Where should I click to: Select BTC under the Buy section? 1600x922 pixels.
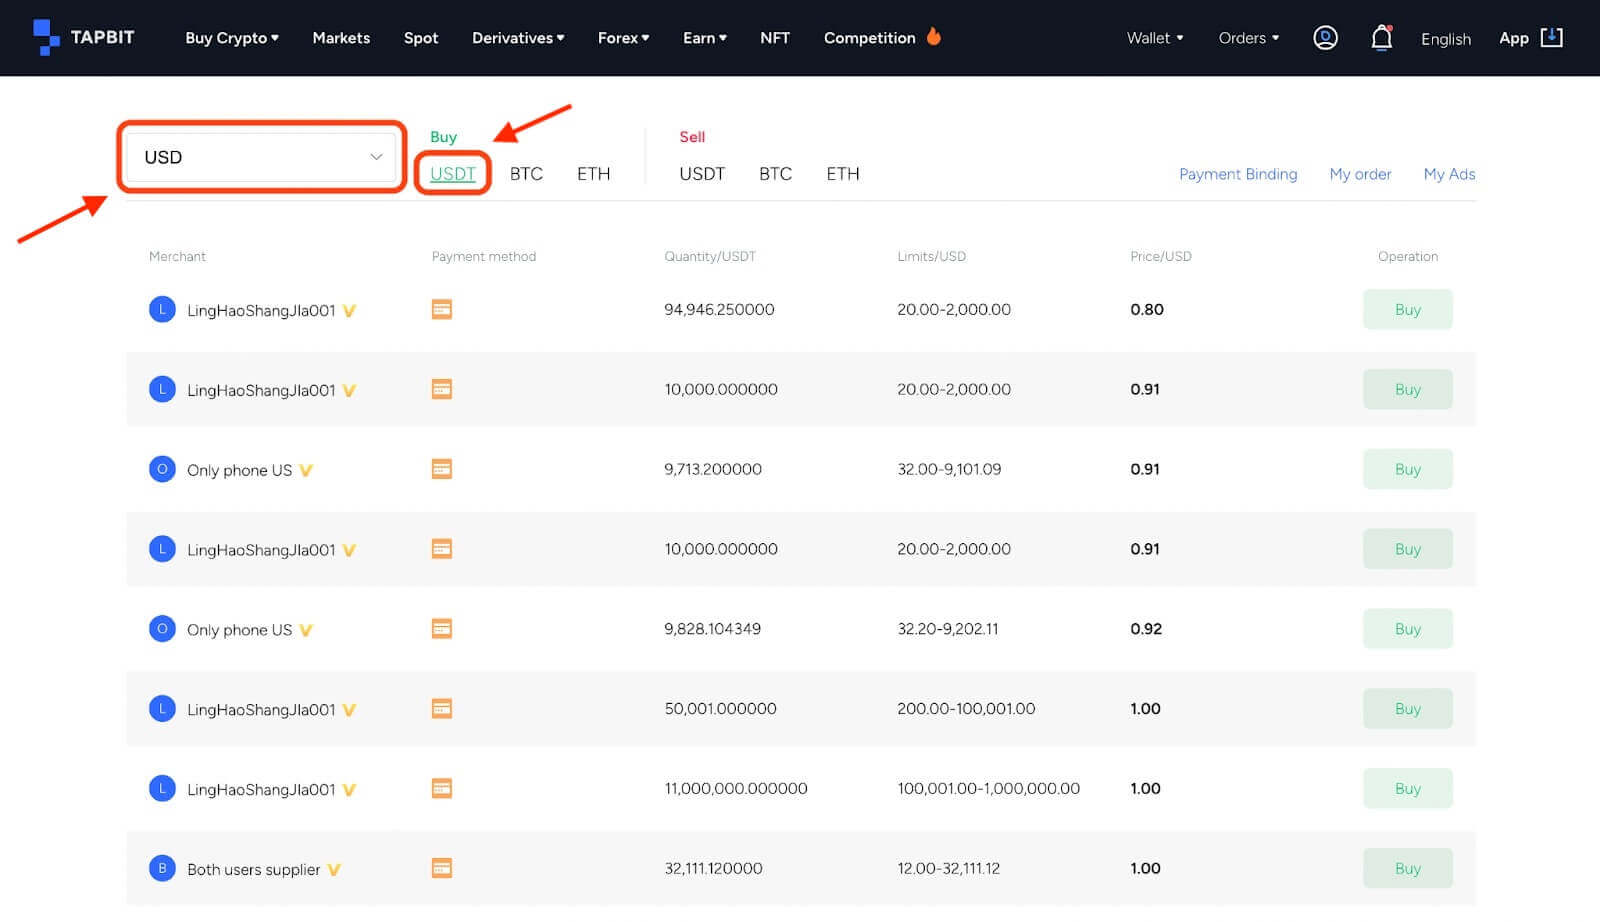(525, 173)
